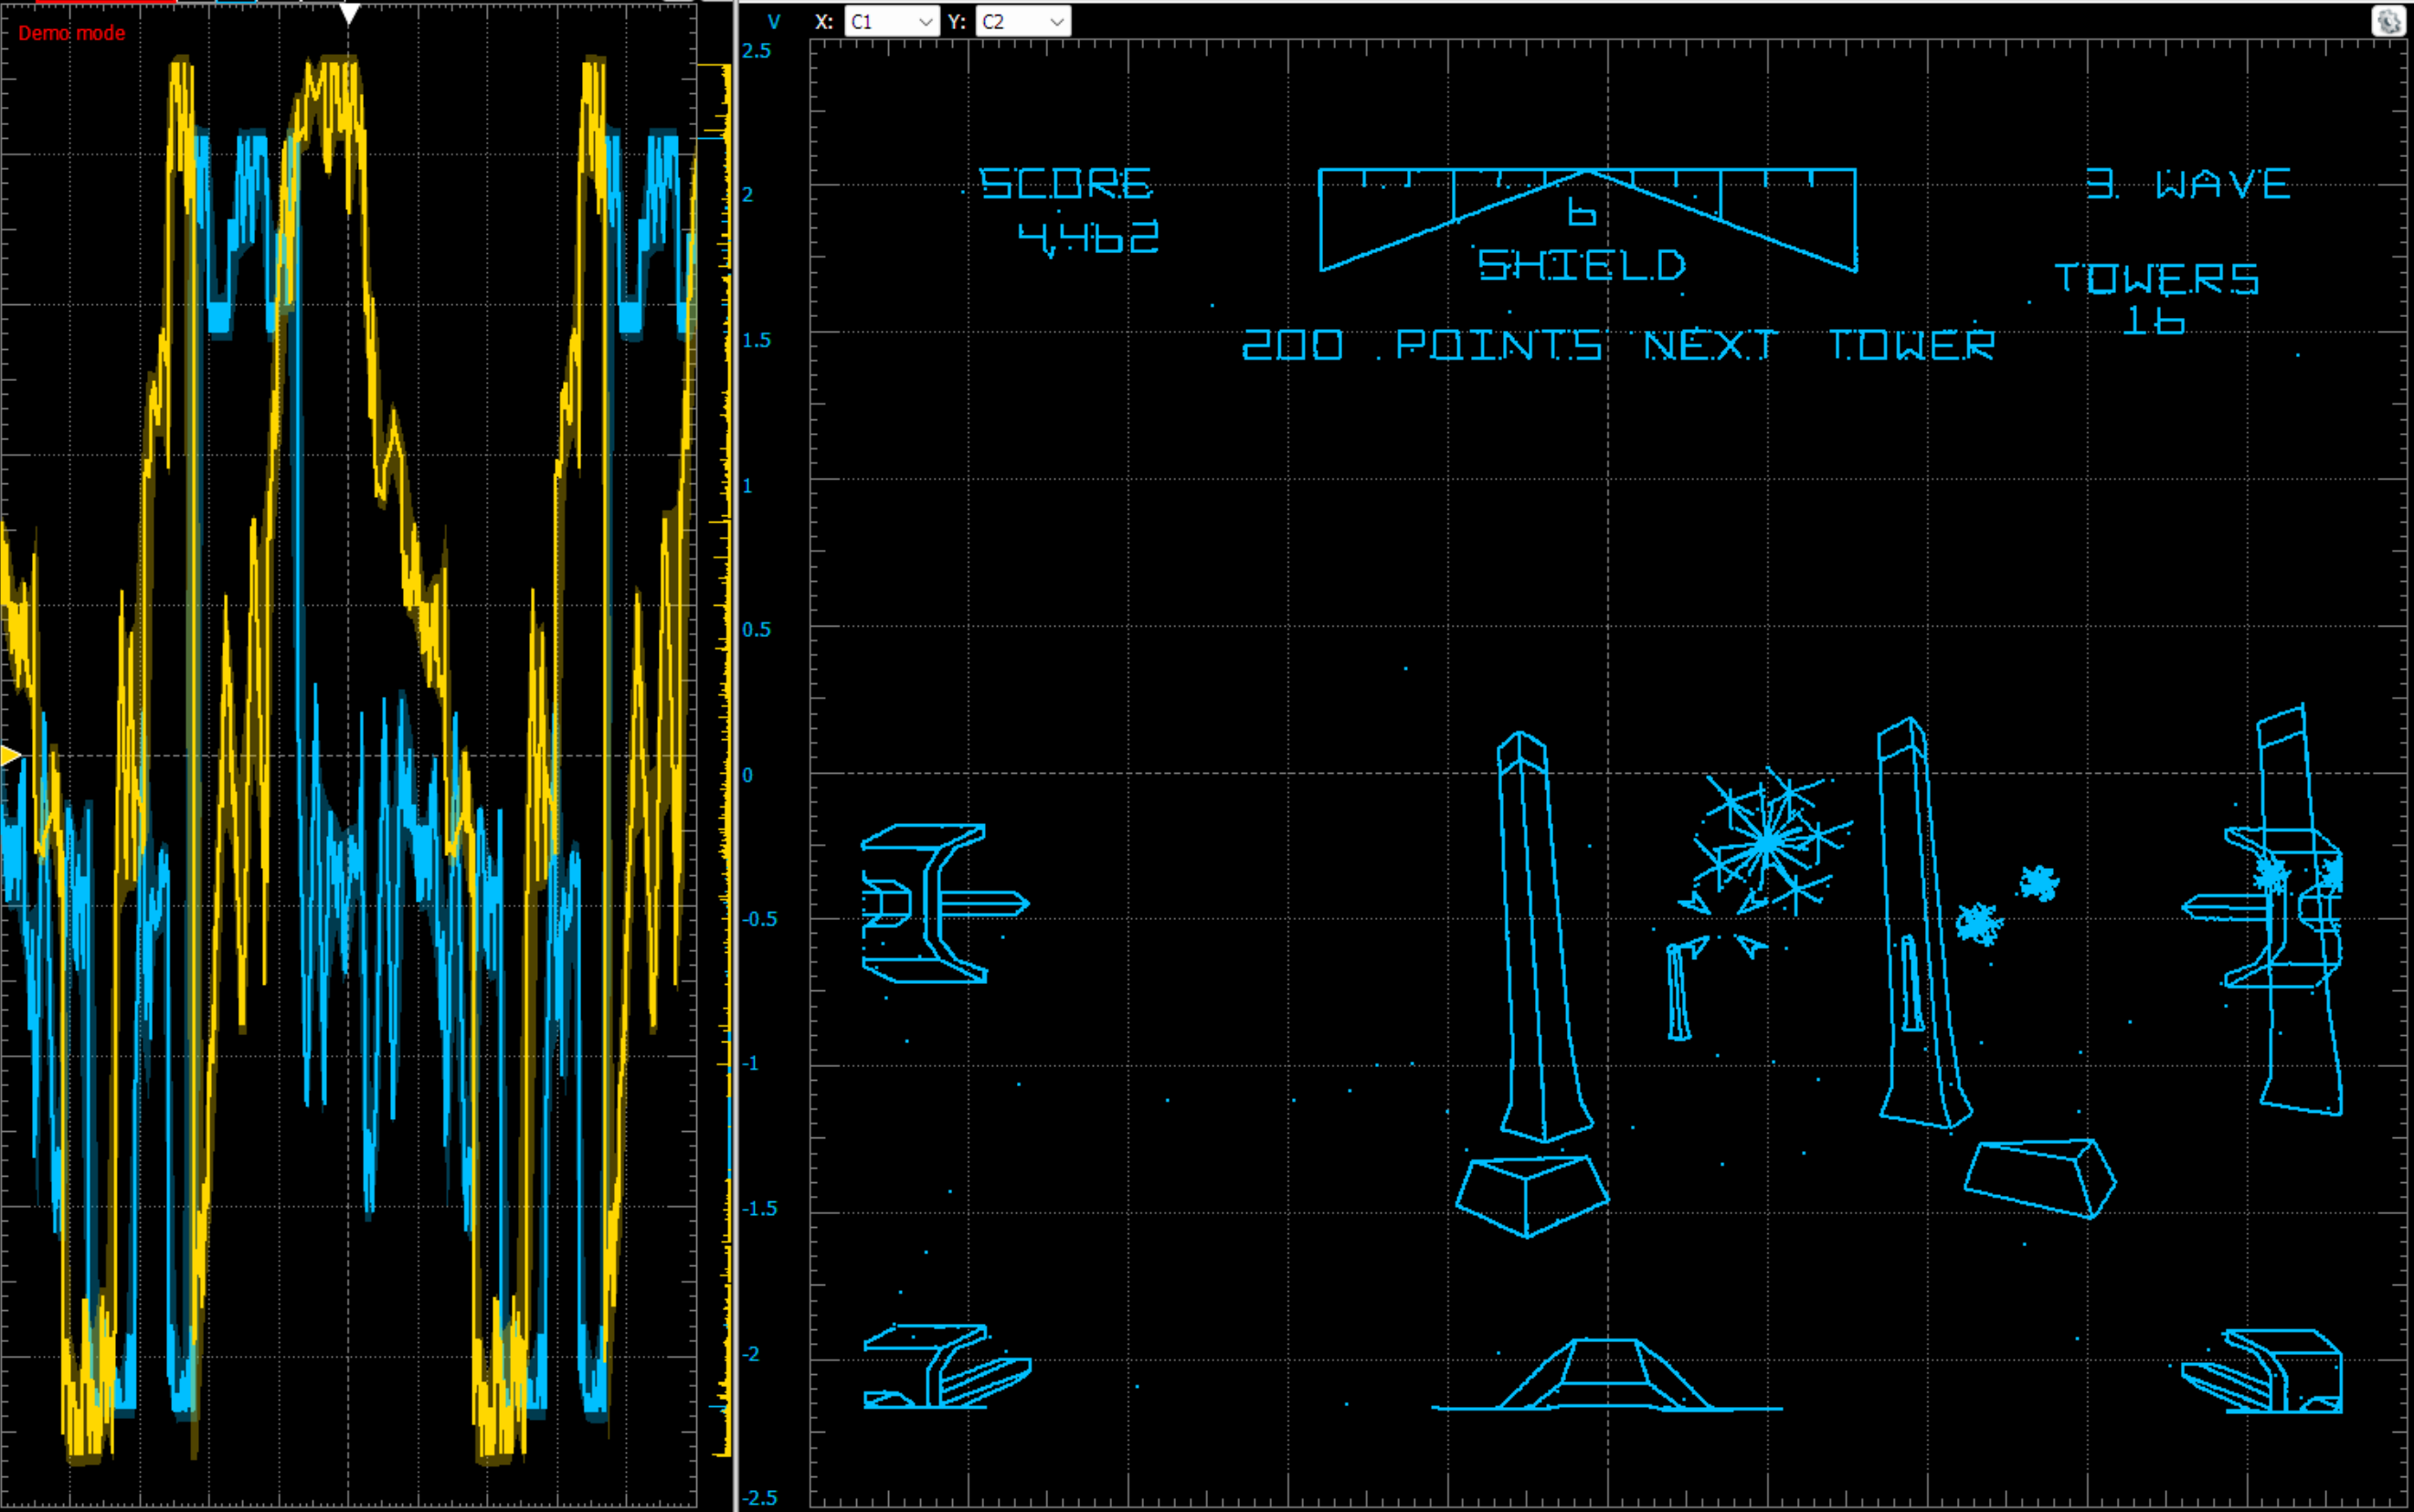Click the blue segment on top overview bar
The width and height of the screenshot is (2414, 1512).
pyautogui.click(x=236, y=2)
